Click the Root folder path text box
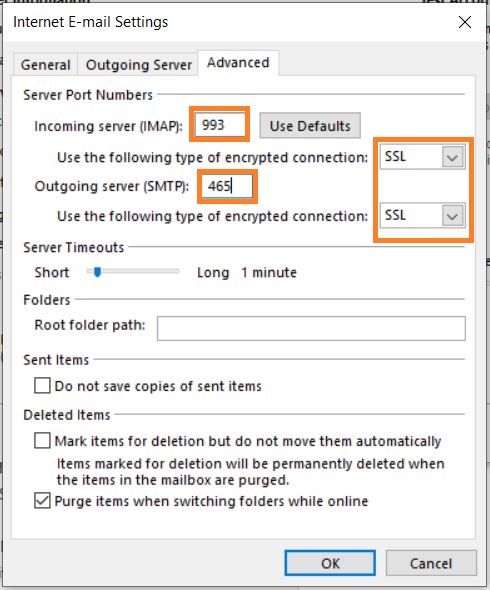 (311, 328)
